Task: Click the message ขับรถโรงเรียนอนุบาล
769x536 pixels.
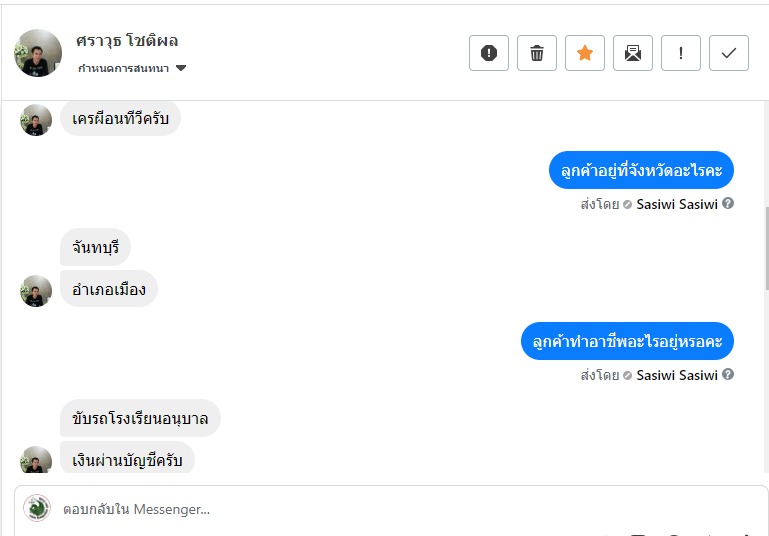Action: [140, 418]
